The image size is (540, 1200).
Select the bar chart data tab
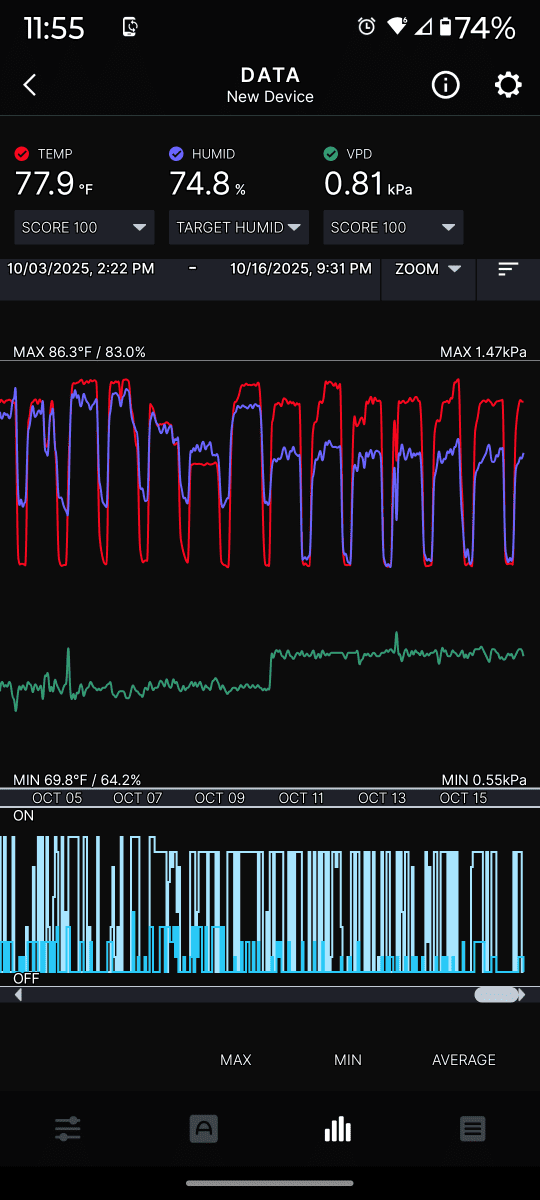tap(338, 1130)
